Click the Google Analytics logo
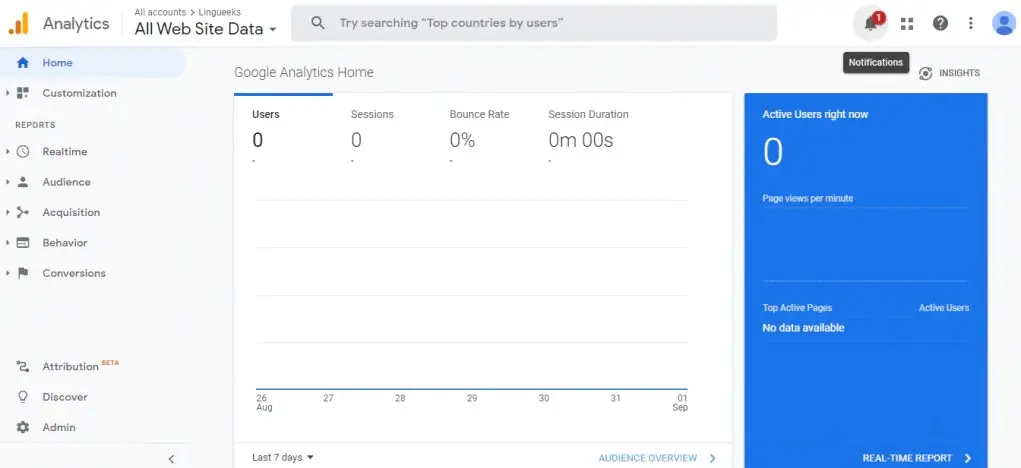The height and width of the screenshot is (468, 1021). (x=19, y=24)
